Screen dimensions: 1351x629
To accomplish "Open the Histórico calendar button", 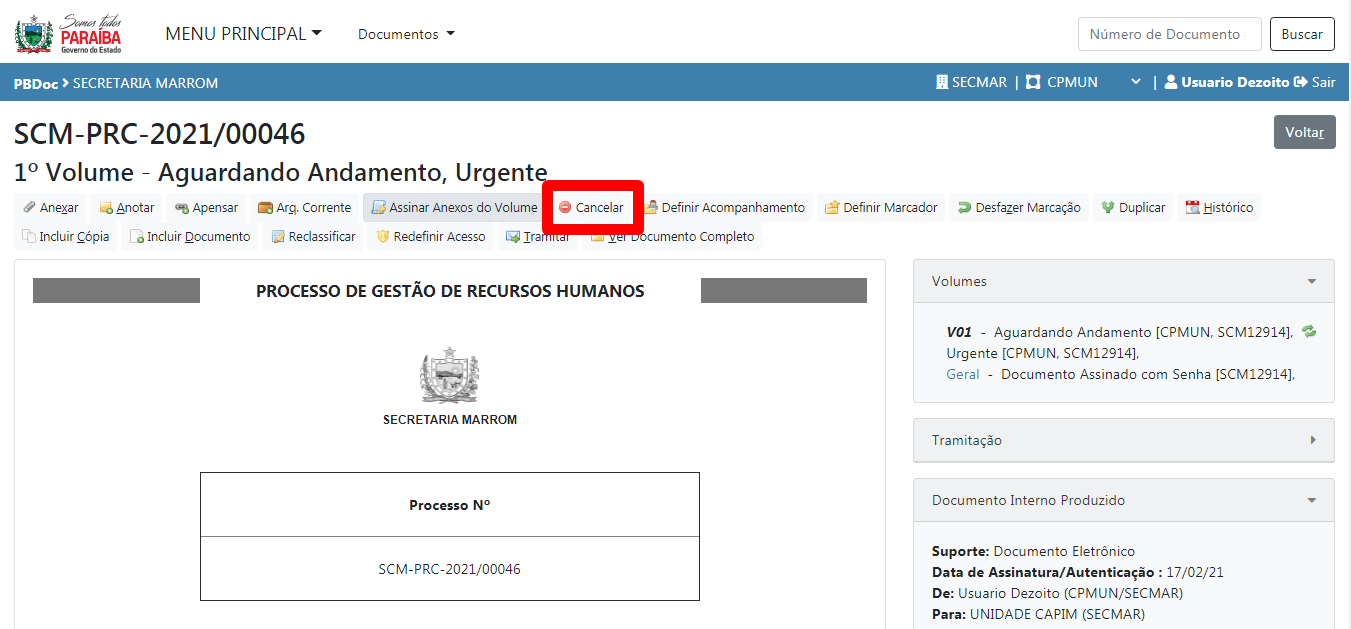I will (1219, 208).
